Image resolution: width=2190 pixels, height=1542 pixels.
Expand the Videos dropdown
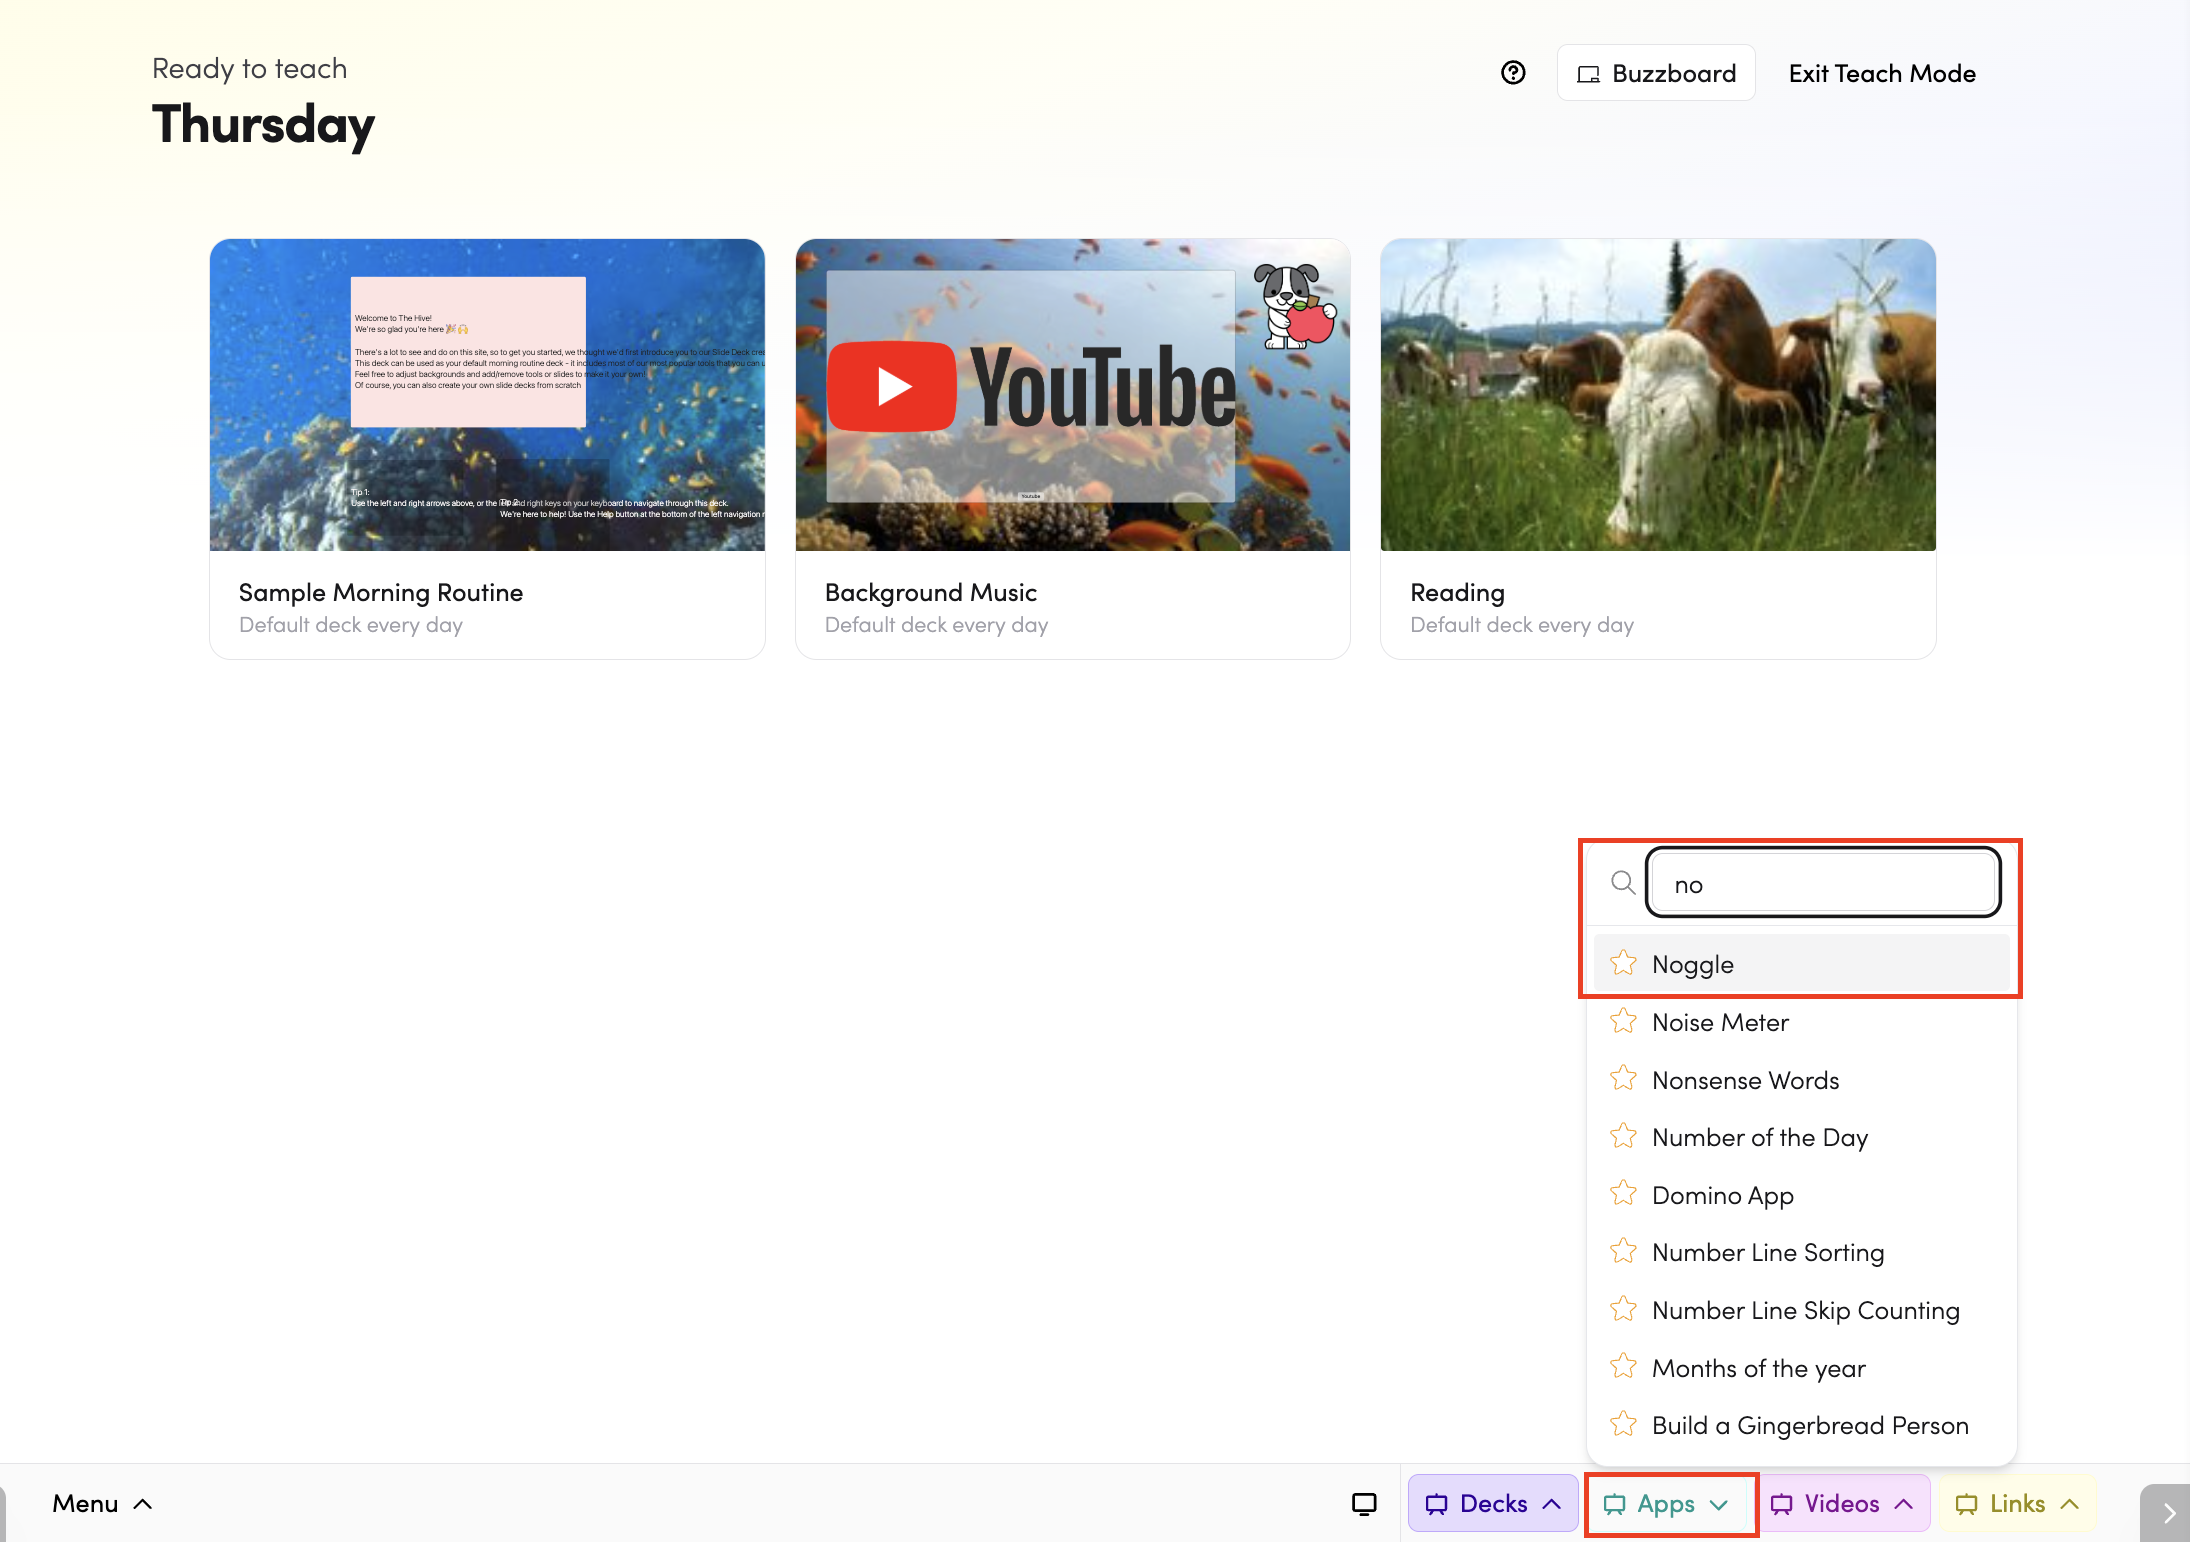1842,1504
